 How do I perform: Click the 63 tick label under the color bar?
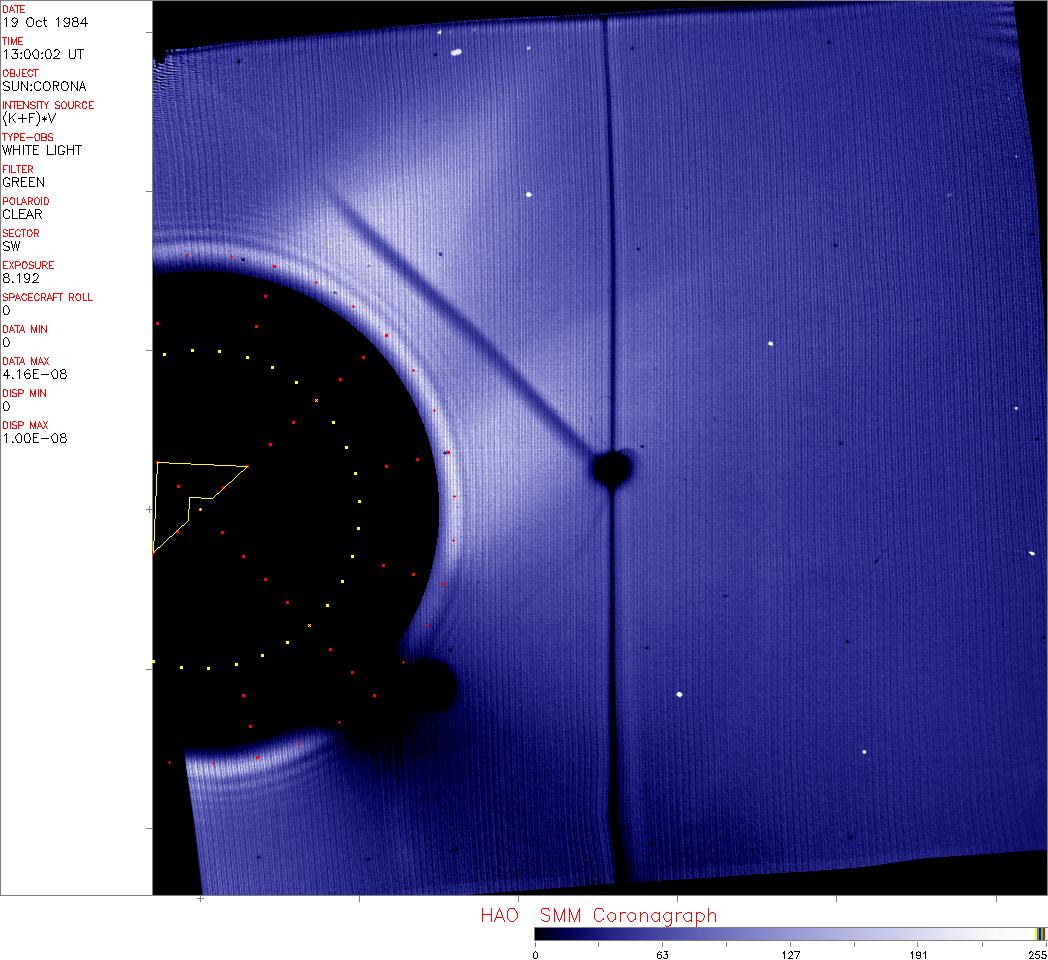[662, 954]
